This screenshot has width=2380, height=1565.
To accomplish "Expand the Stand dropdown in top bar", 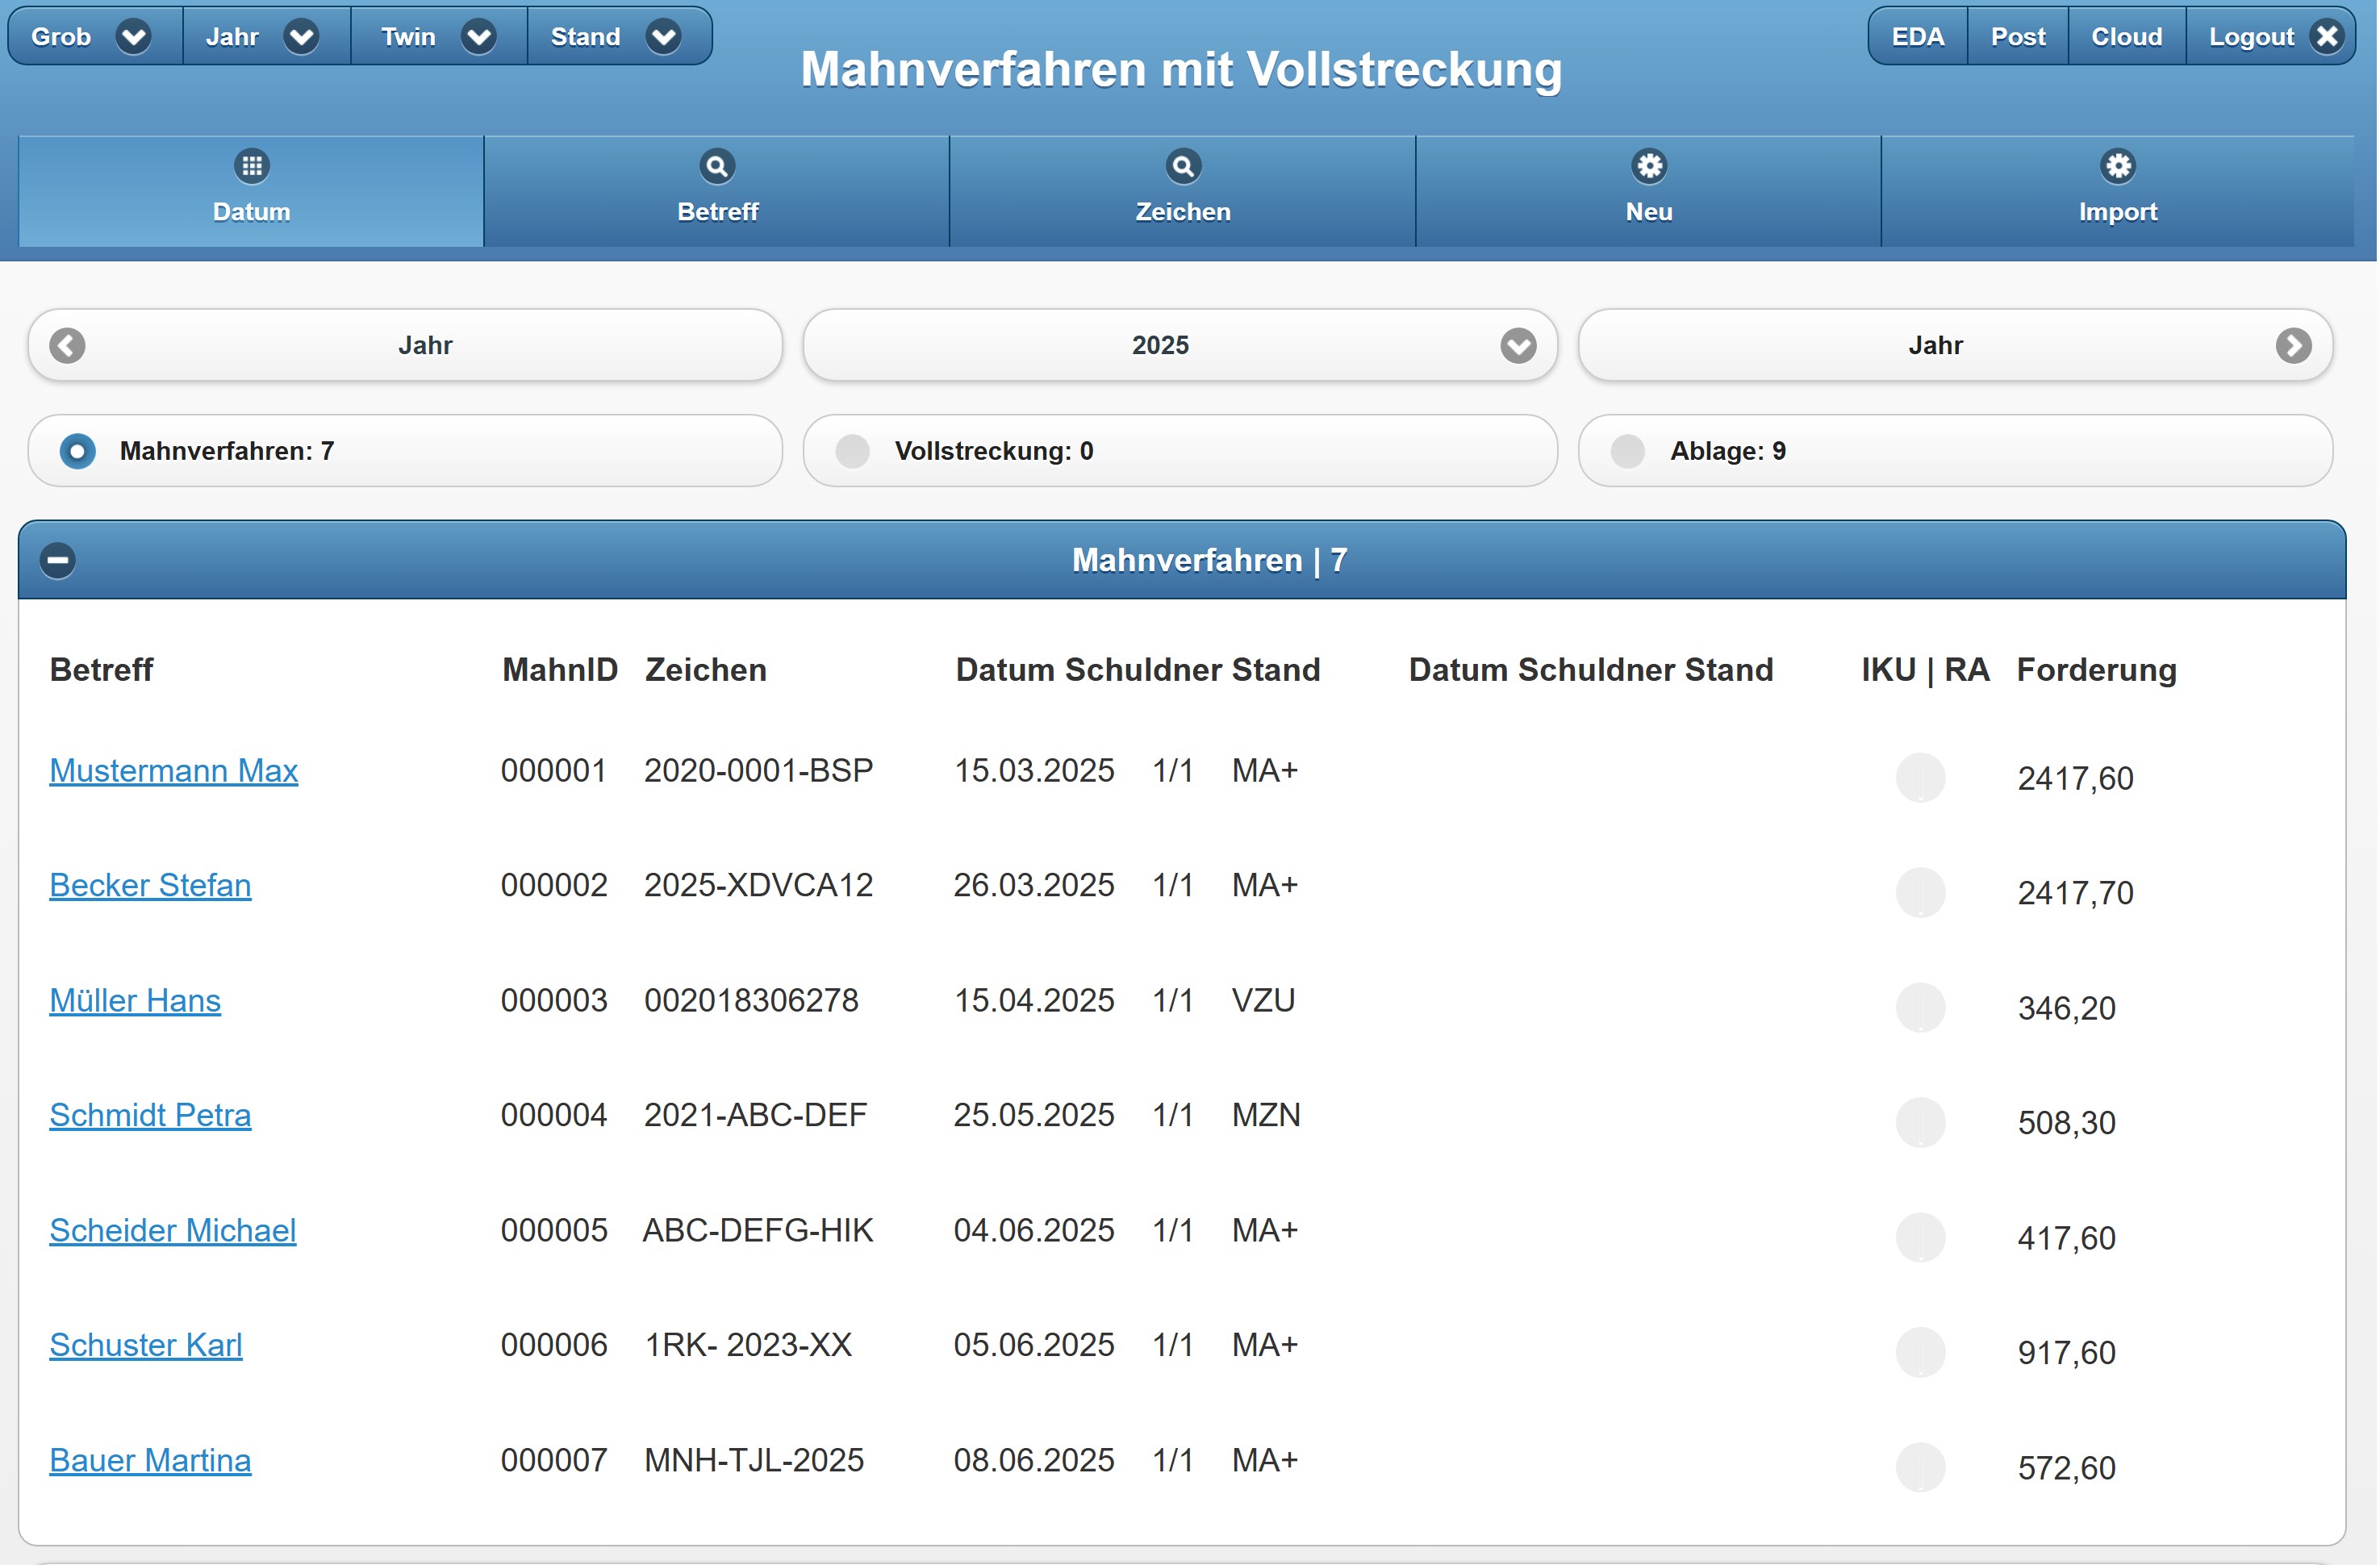I will click(x=663, y=37).
